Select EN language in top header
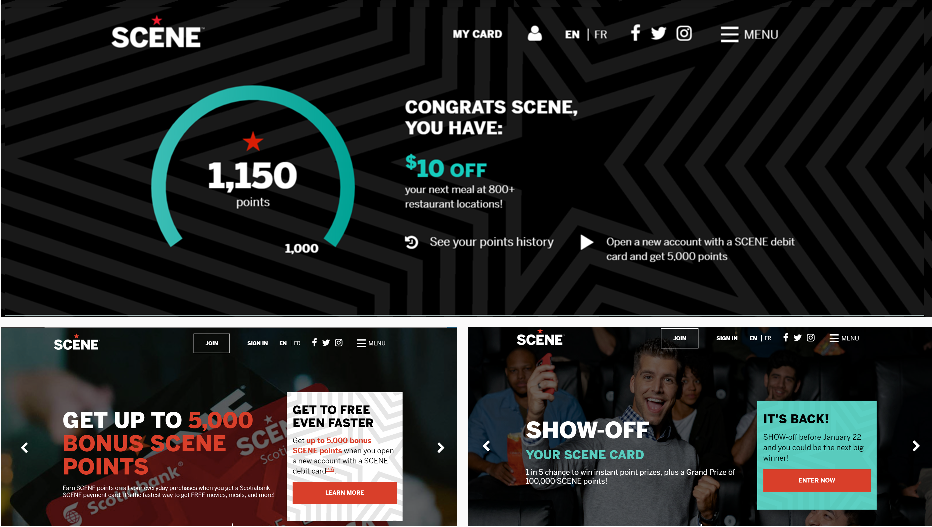The height and width of the screenshot is (527, 932). [572, 34]
